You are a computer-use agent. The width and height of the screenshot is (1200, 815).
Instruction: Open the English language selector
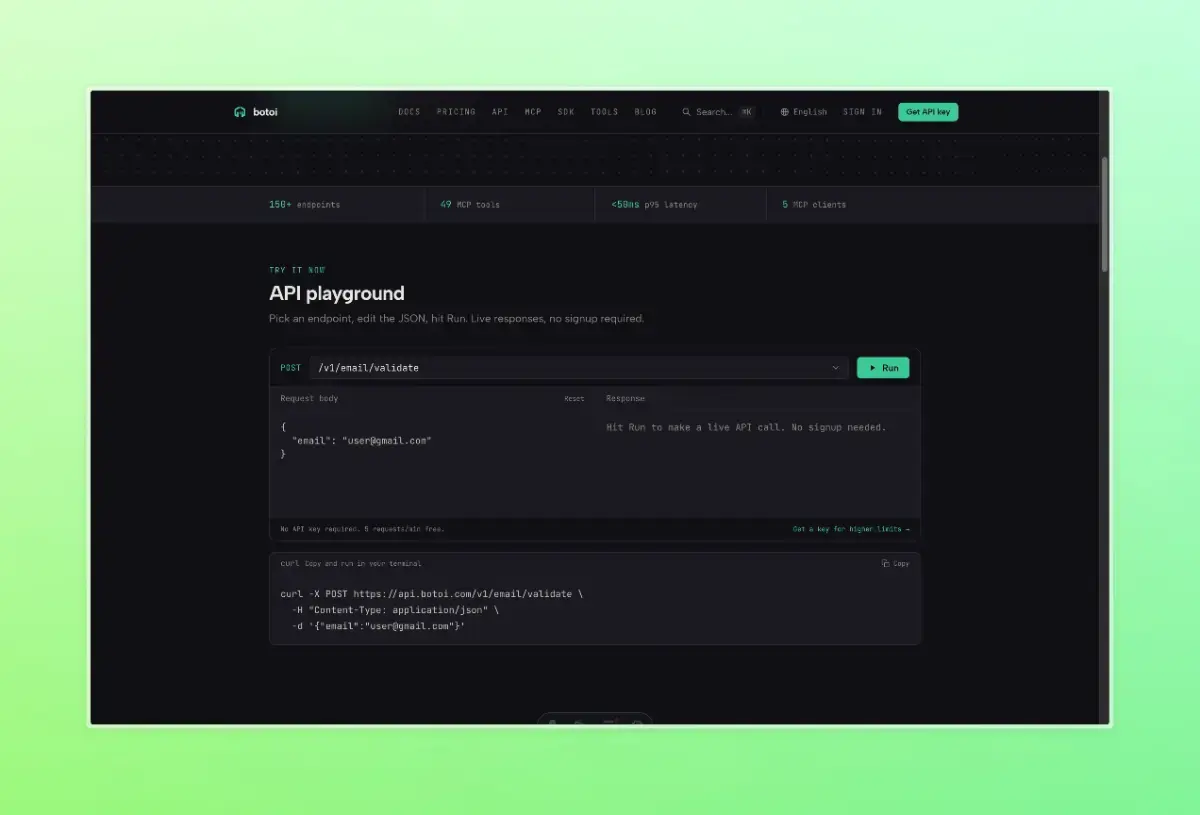(x=804, y=112)
